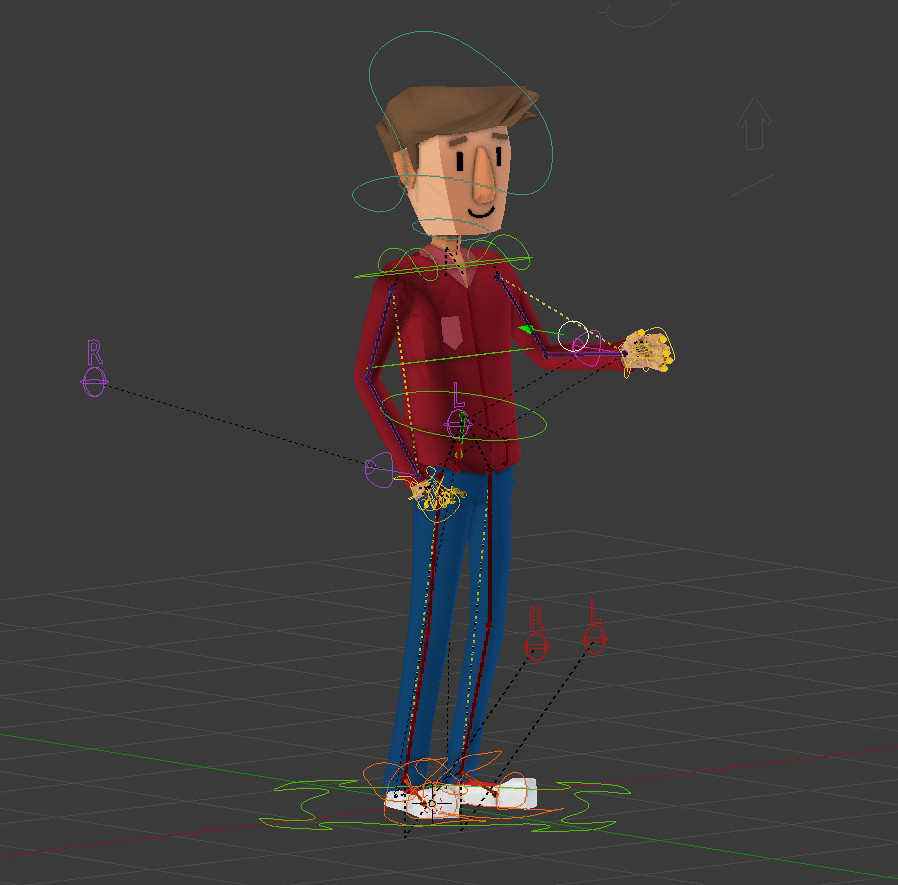Select the yellow finger controls on the extended hand
Viewport: 898px width, 885px height.
click(x=649, y=350)
